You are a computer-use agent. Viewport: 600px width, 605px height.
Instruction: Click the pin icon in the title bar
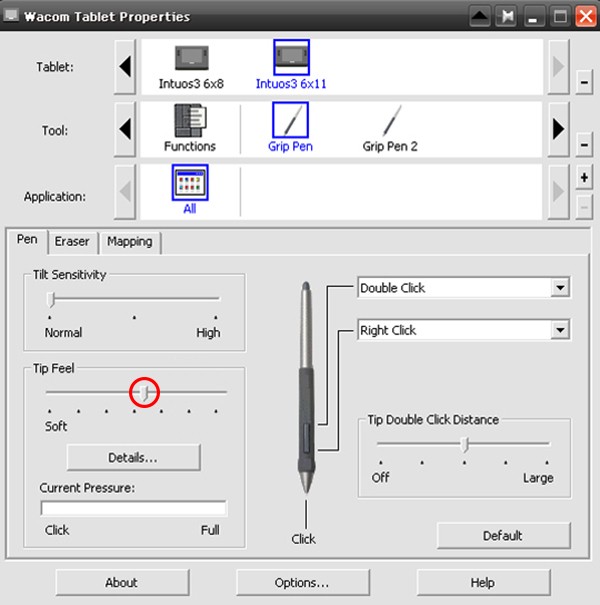pos(506,16)
